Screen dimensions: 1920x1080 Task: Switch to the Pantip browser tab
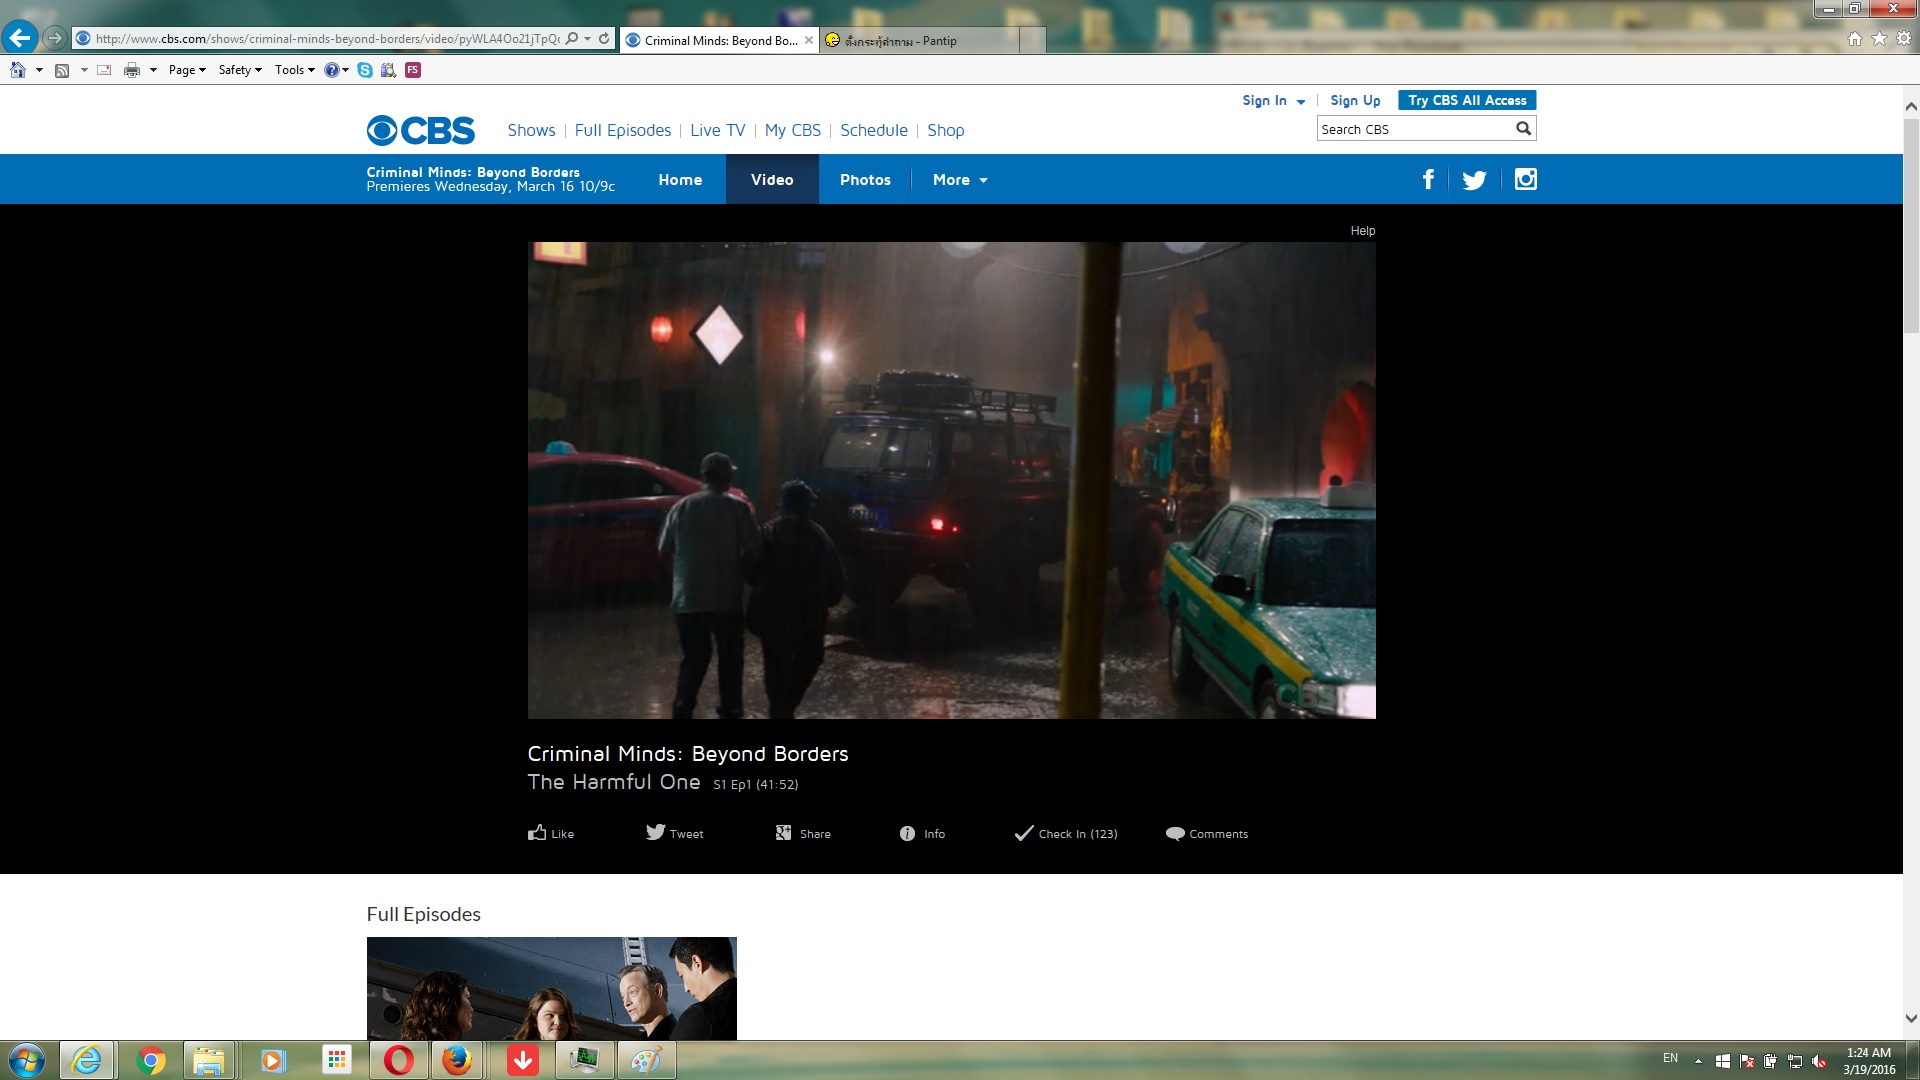click(920, 40)
